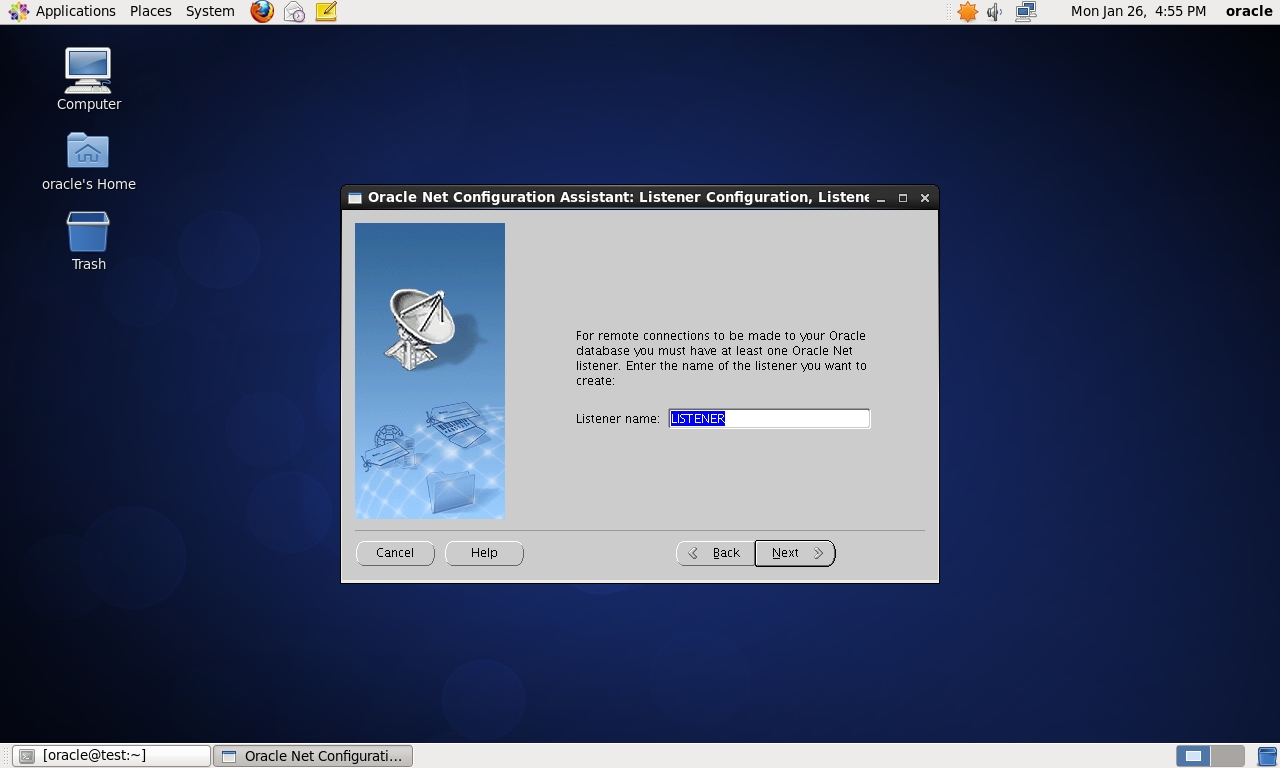This screenshot has width=1280, height=768.
Task: Minimize the Oracle Net Configuration window
Action: pos(881,198)
